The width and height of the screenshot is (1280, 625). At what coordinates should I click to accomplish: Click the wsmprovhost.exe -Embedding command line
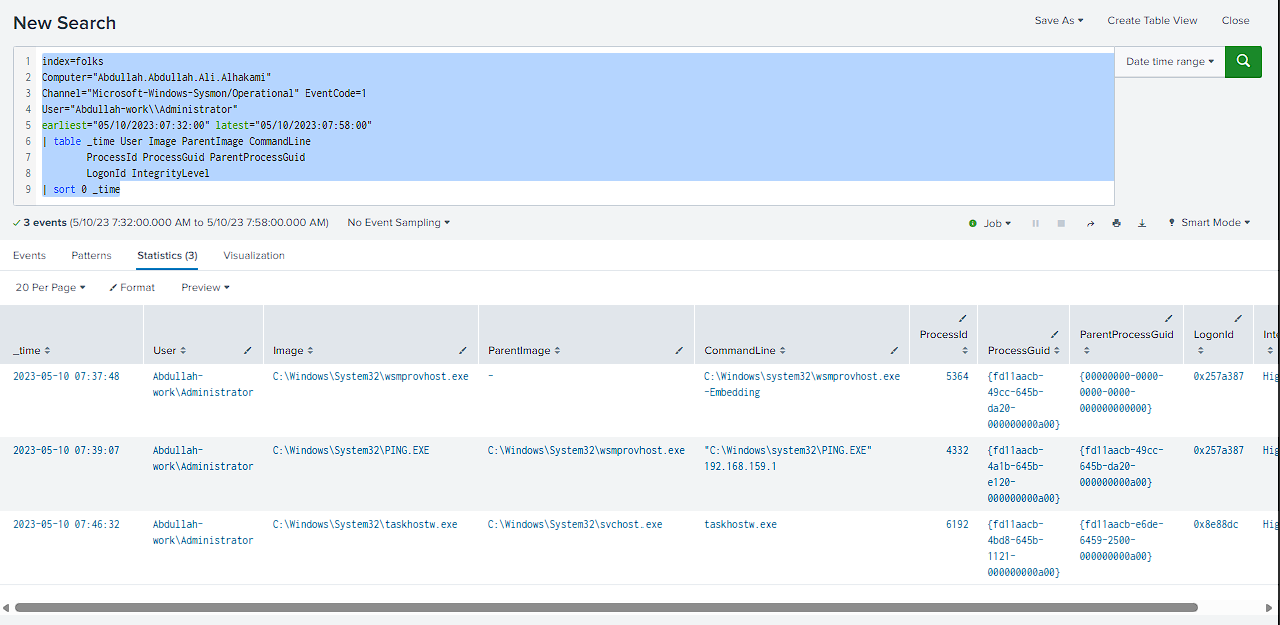pyautogui.click(x=802, y=385)
